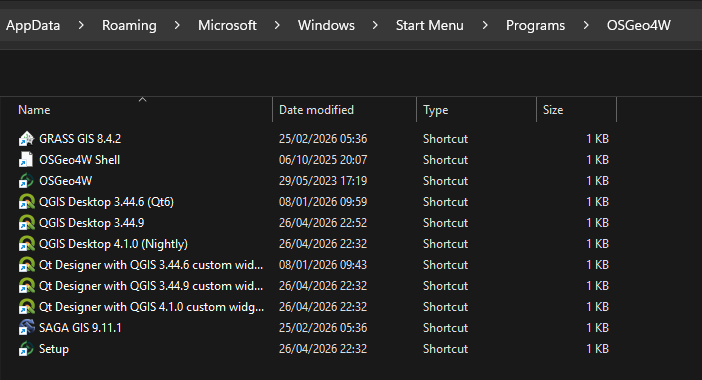
Task: Go to Microsoft folder in the breadcrumb
Action: tap(227, 26)
